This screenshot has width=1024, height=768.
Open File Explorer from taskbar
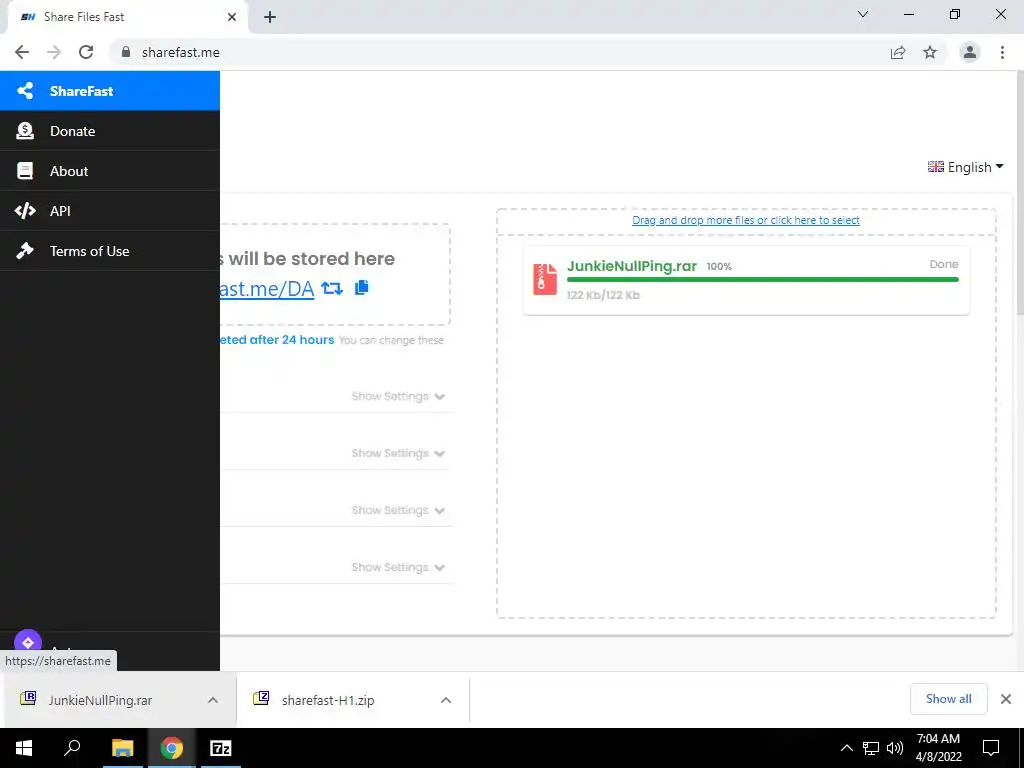(122, 748)
